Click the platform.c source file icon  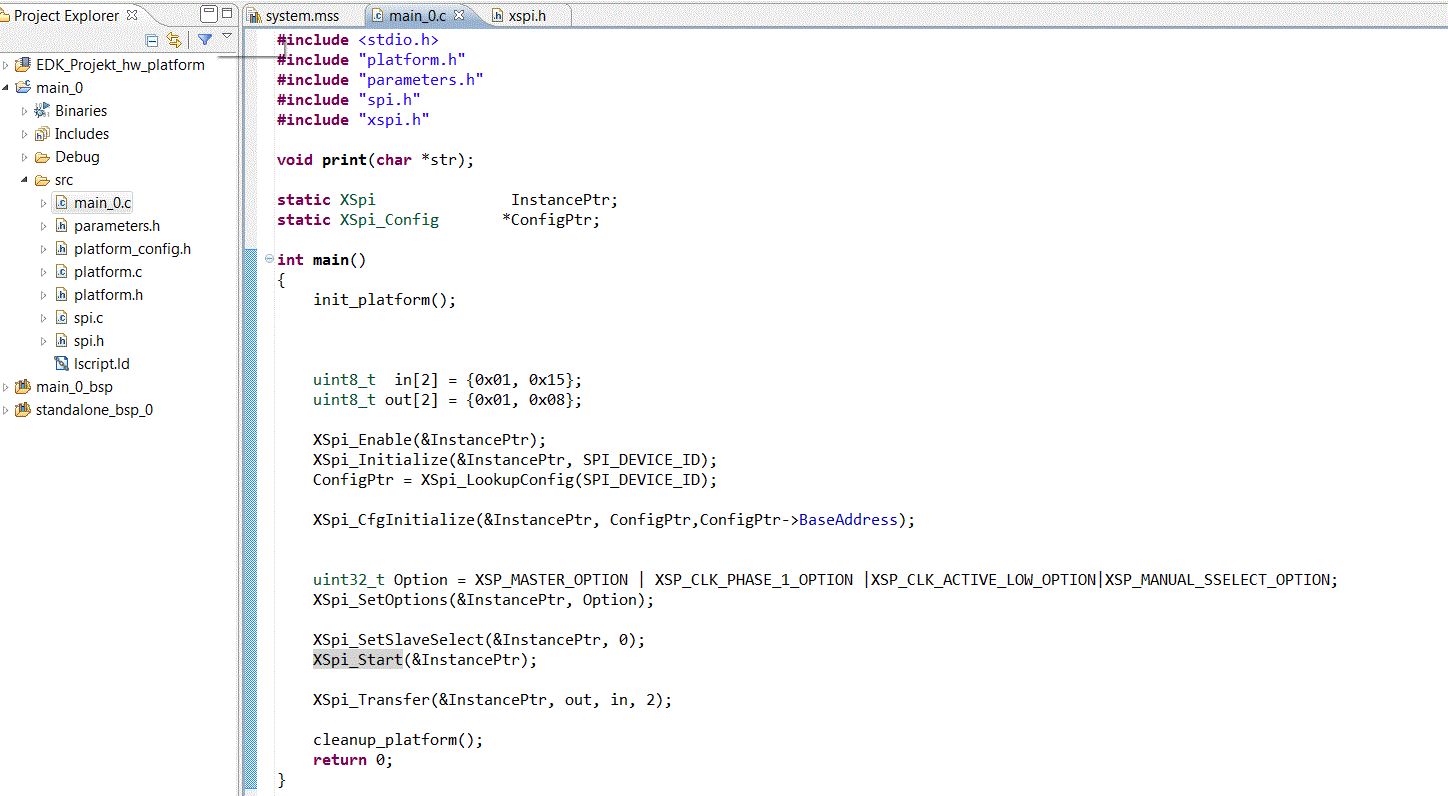pos(61,272)
